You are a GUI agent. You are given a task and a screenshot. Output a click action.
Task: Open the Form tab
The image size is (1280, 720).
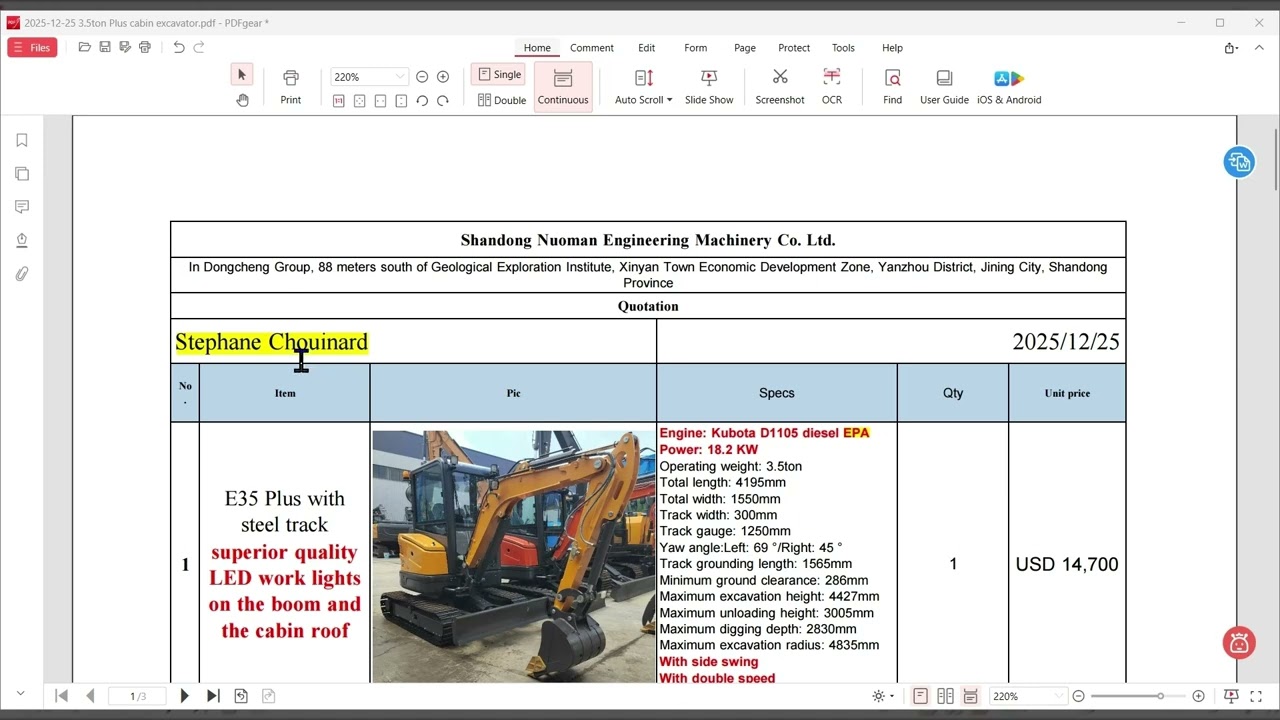click(x=696, y=48)
